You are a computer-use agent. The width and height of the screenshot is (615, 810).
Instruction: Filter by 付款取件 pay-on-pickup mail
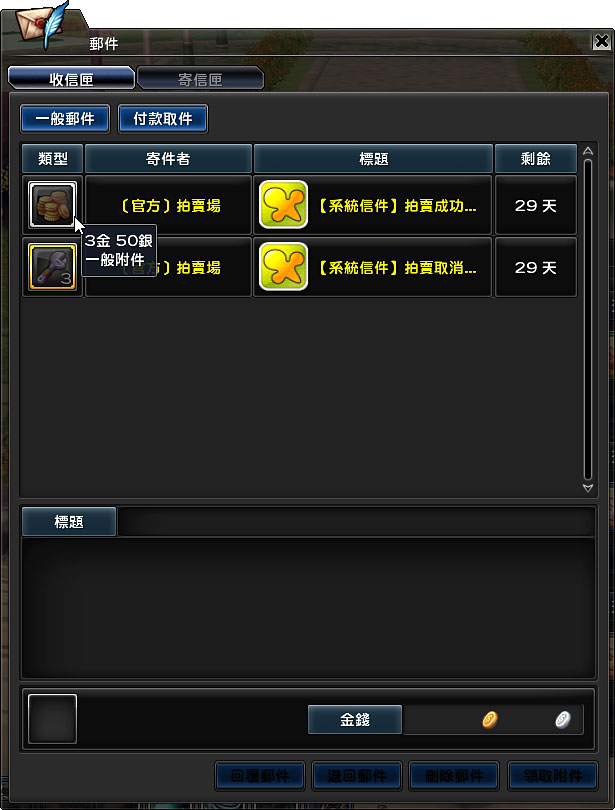(x=163, y=119)
